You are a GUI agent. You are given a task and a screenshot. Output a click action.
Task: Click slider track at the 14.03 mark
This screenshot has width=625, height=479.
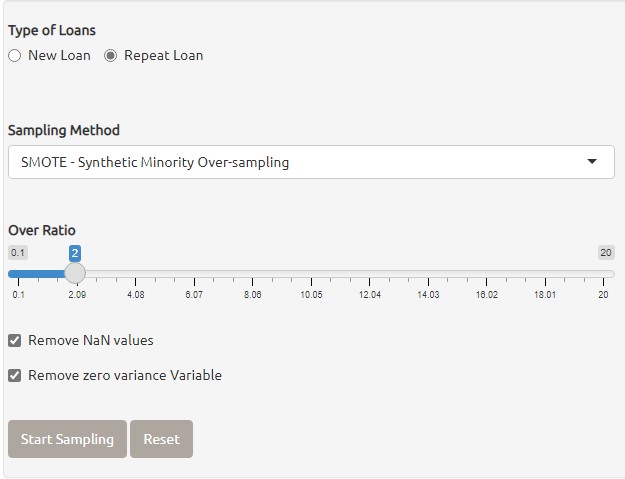[428, 273]
